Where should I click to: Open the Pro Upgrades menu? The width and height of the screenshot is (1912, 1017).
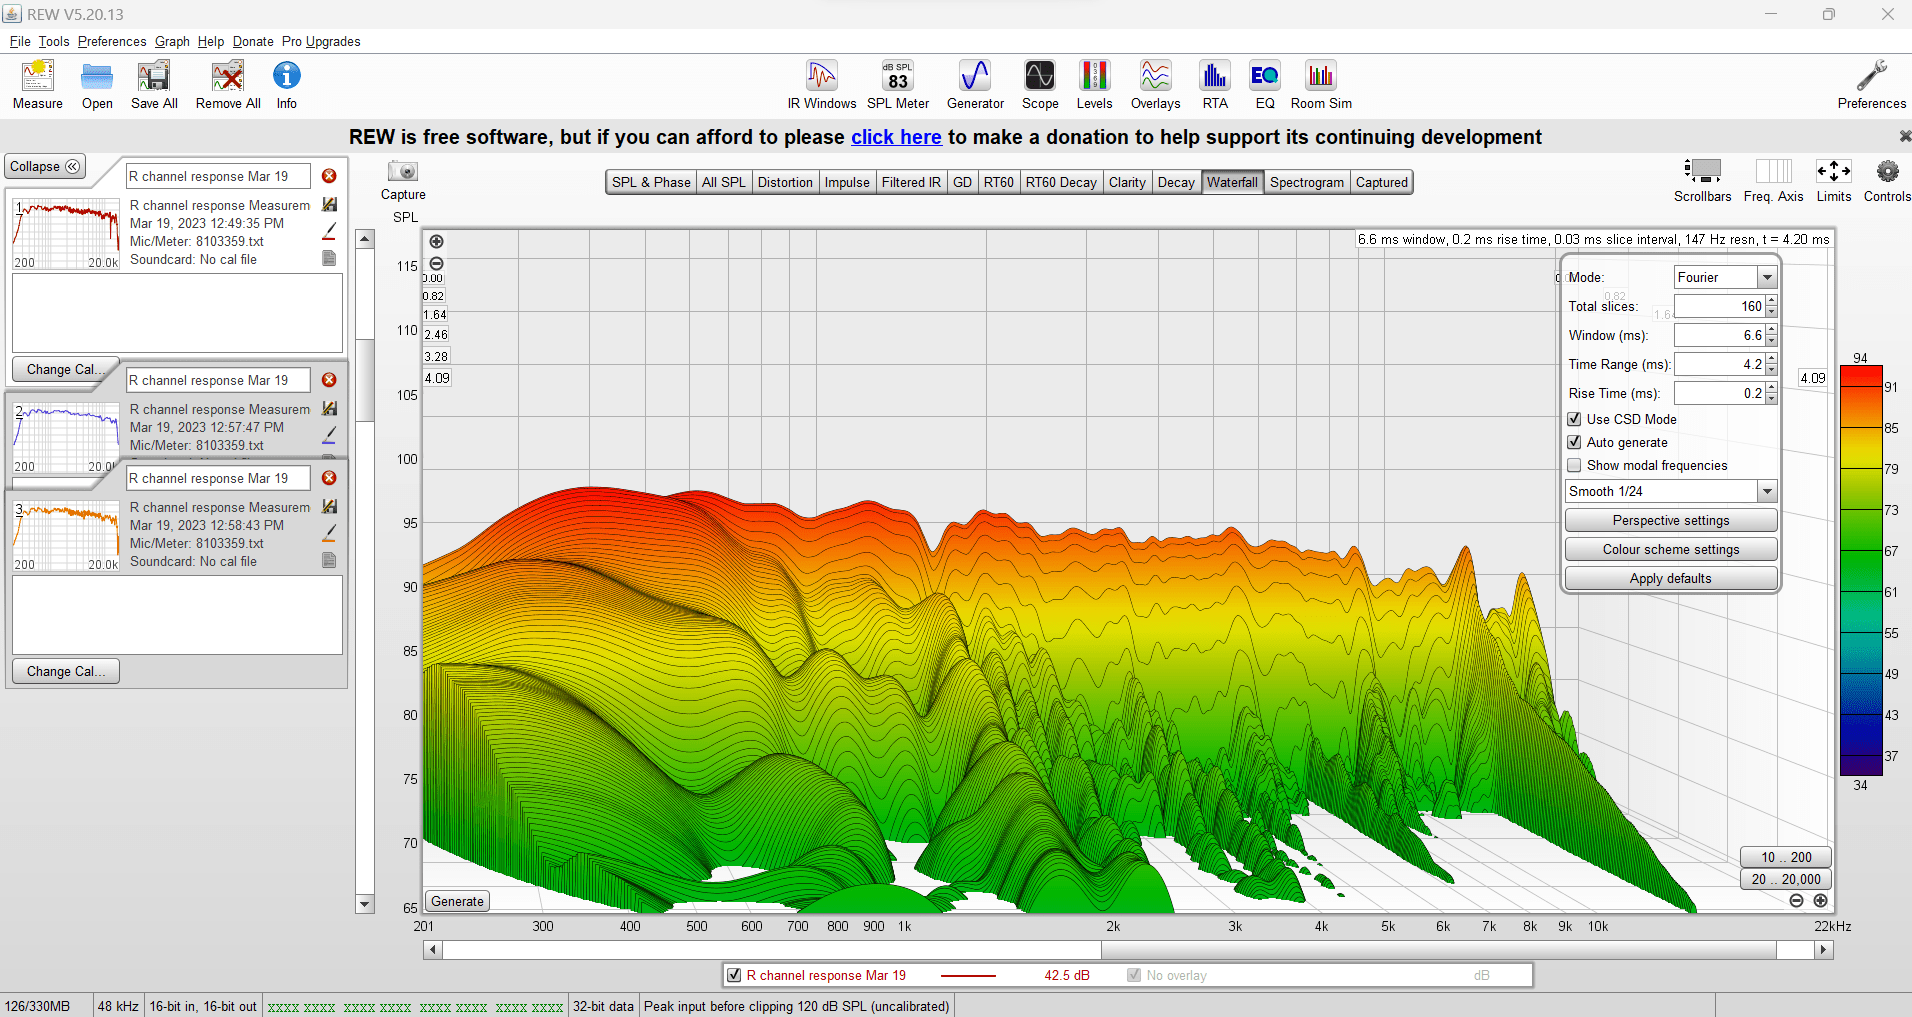(321, 41)
